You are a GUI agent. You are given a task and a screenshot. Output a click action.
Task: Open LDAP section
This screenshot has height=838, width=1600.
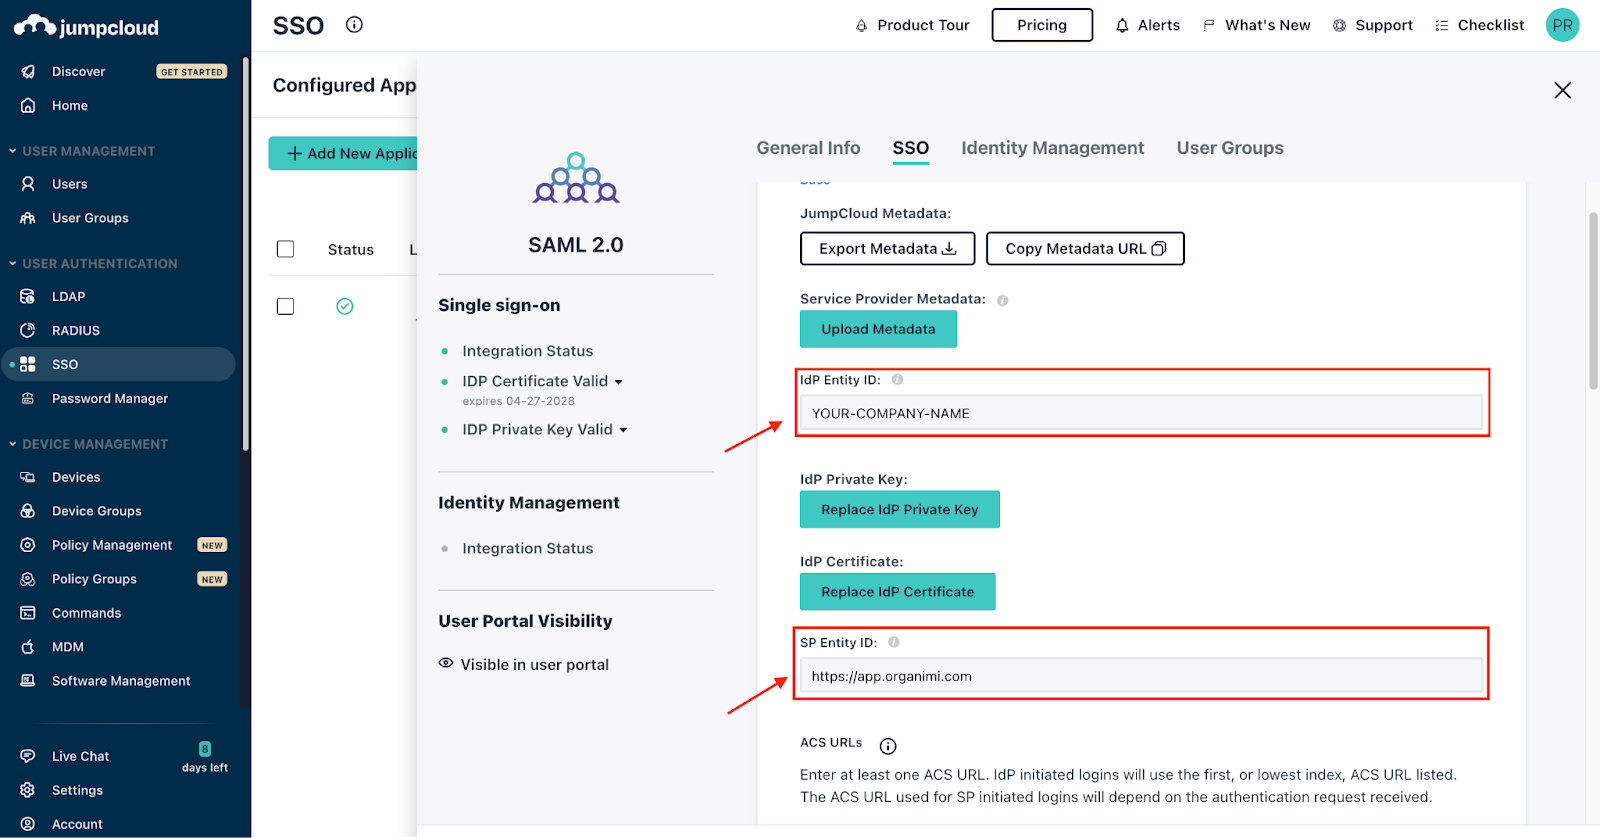click(68, 296)
